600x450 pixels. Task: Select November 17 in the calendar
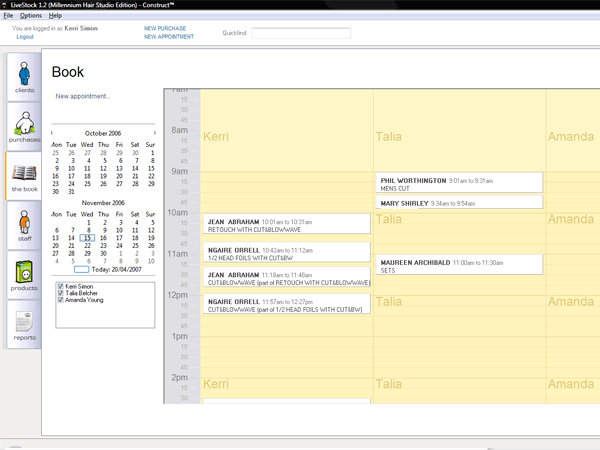119,238
